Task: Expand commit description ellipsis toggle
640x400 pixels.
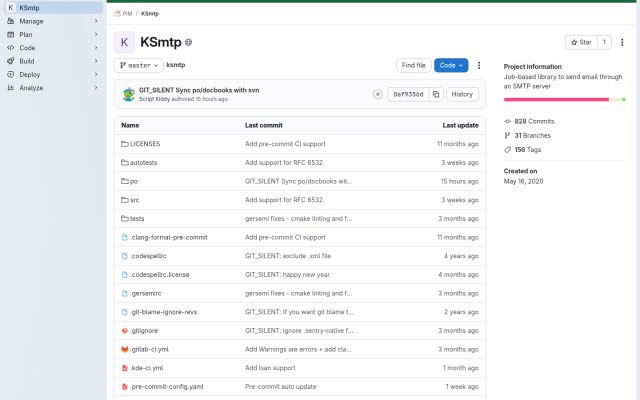Action: pyautogui.click(x=378, y=94)
